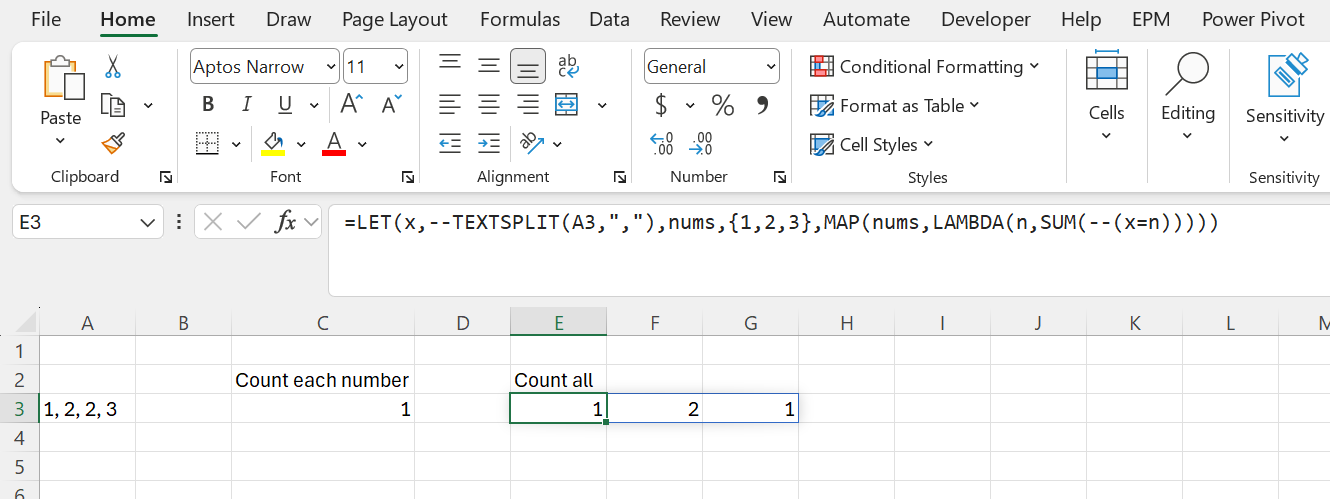Decrease font size with smaller A icon

(391, 104)
